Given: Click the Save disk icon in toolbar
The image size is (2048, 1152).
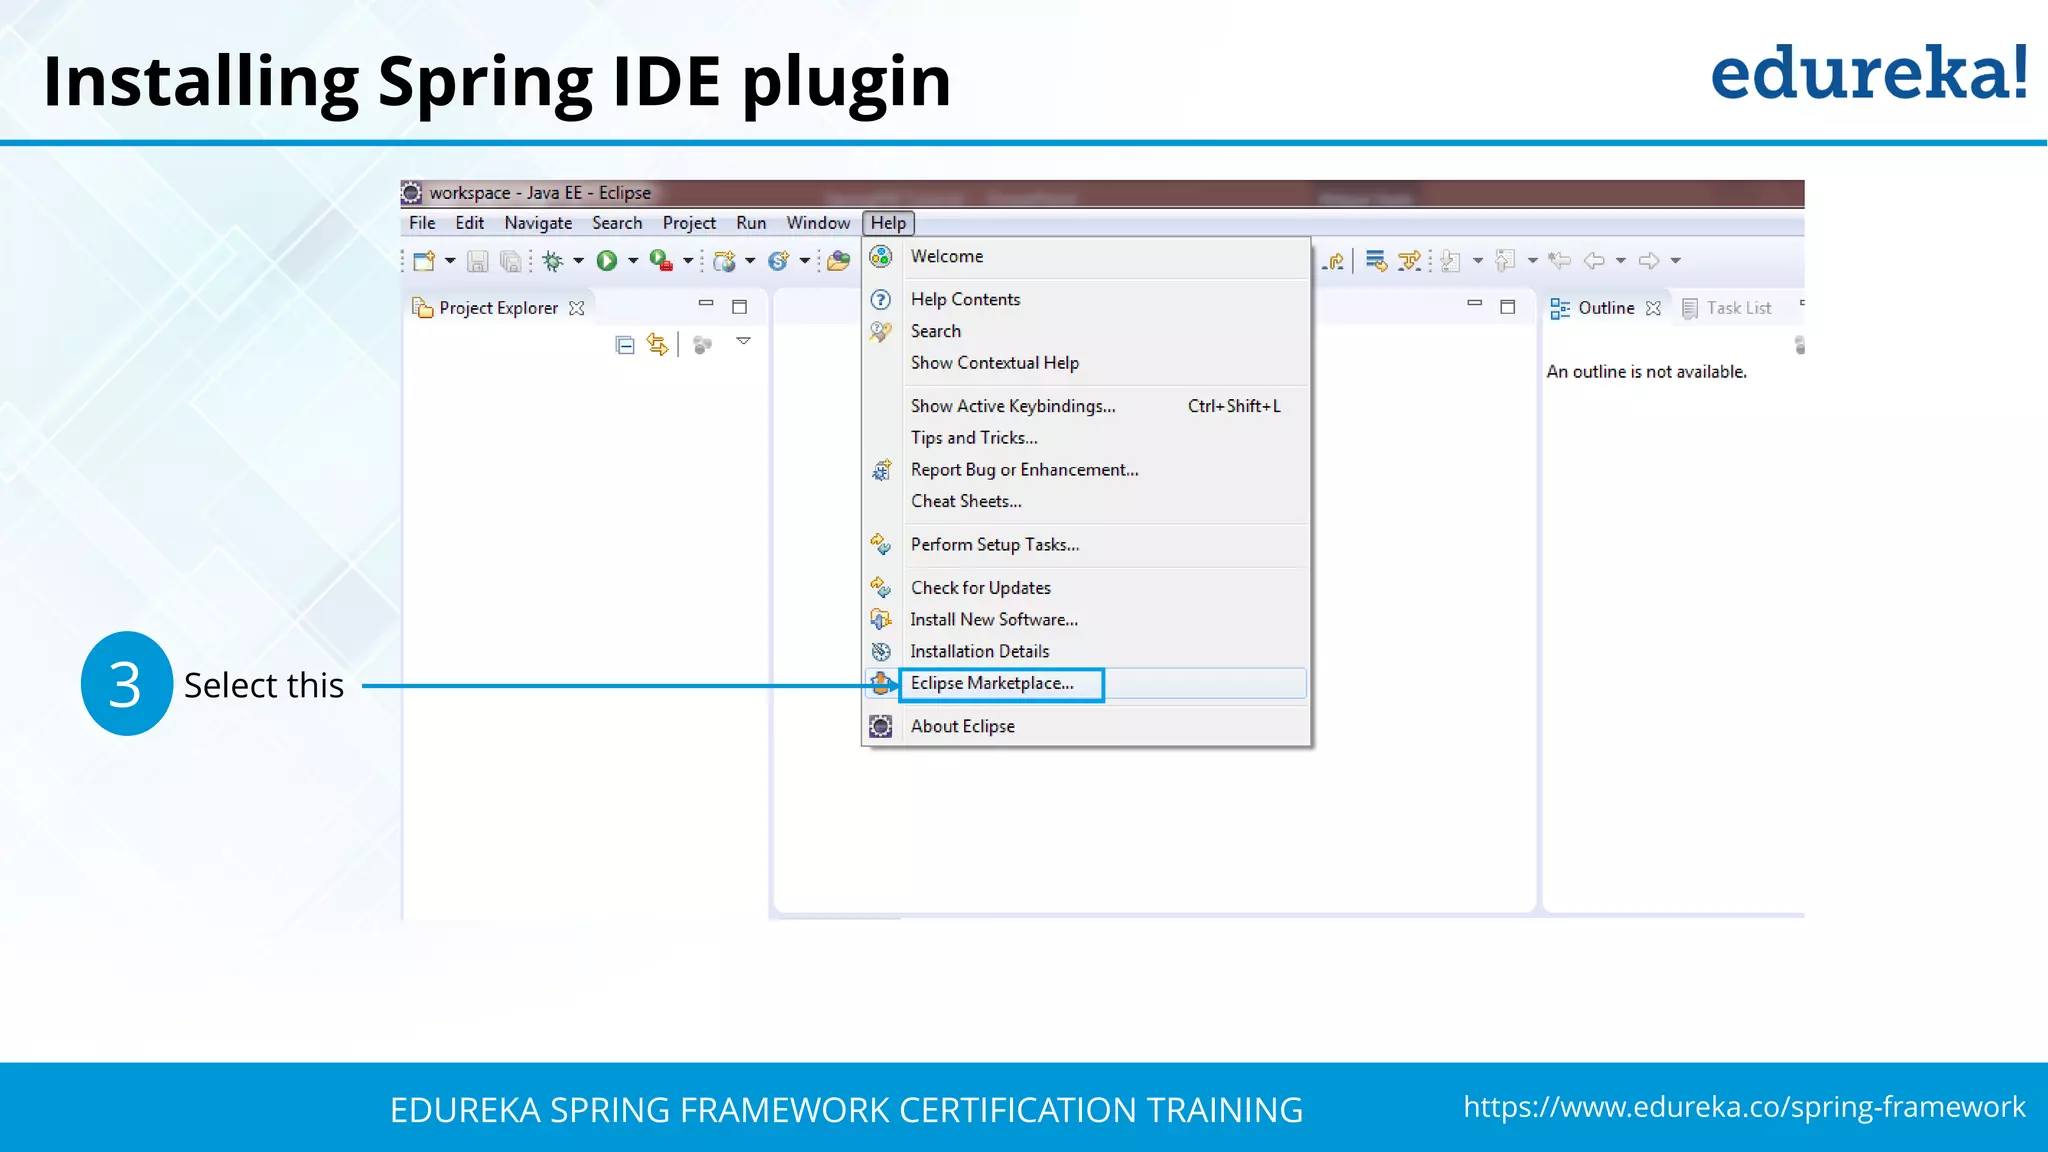Looking at the screenshot, I should click(x=478, y=261).
